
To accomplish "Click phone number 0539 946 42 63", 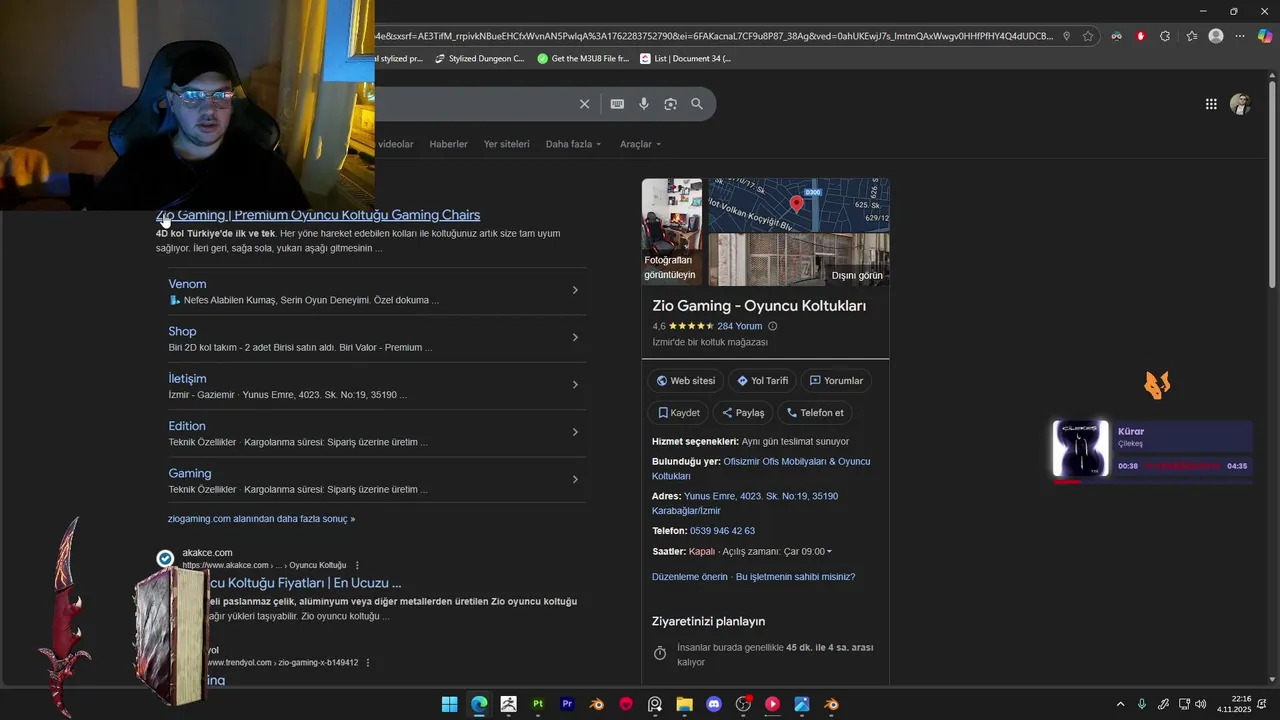I will [x=722, y=531].
